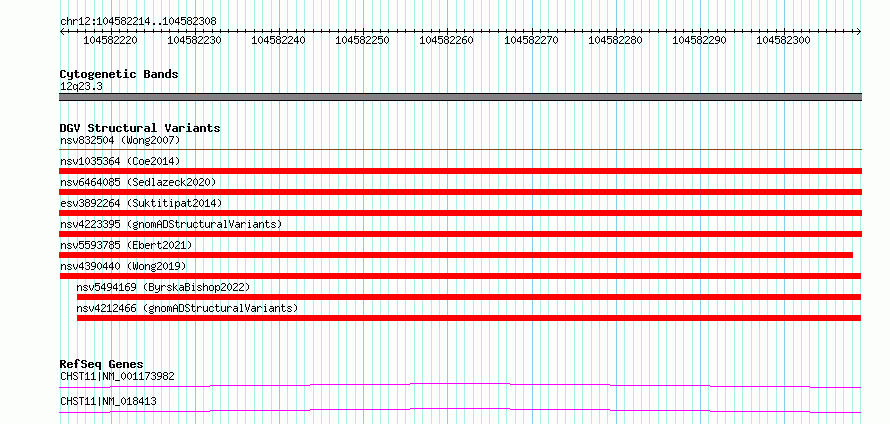This screenshot has width=890, height=424.
Task: Open variant nsv5494169 (ByrskaBishop2022) label
Action: [x=163, y=287]
